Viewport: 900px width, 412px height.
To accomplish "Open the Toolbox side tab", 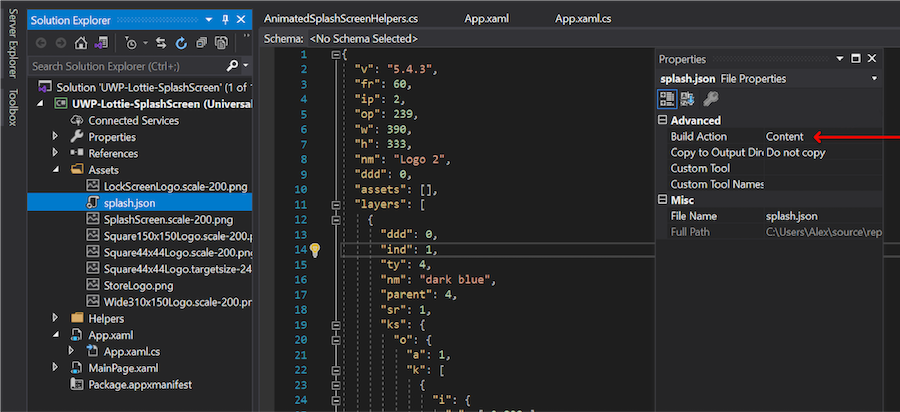I will tap(13, 107).
